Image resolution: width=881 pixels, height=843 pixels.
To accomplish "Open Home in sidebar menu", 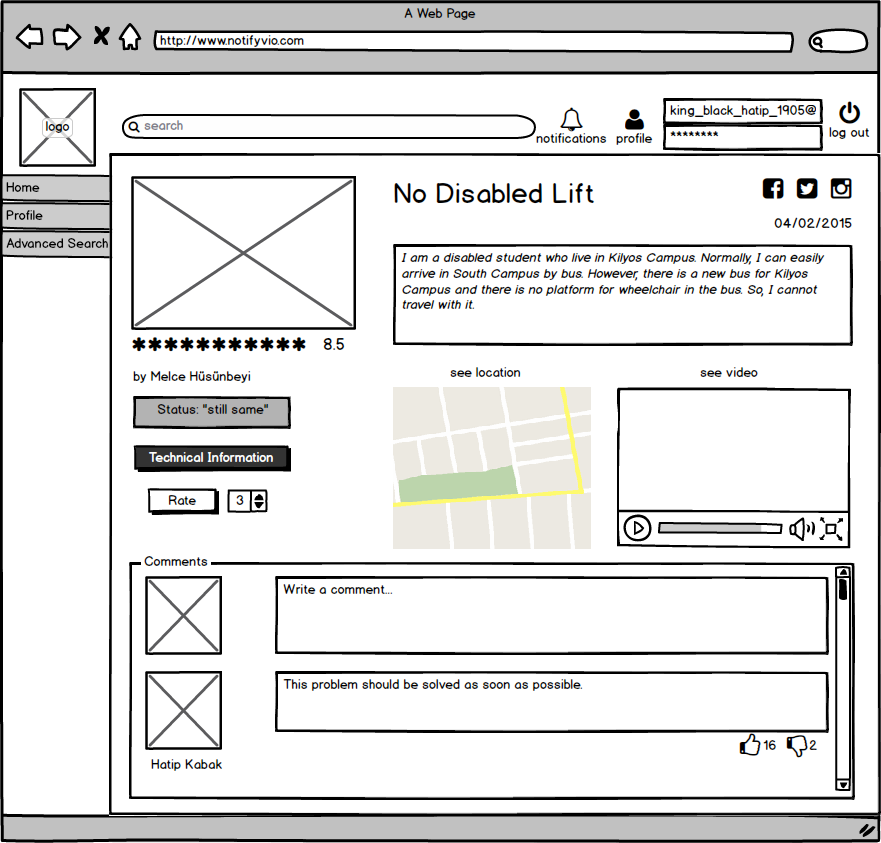I will click(x=56, y=188).
